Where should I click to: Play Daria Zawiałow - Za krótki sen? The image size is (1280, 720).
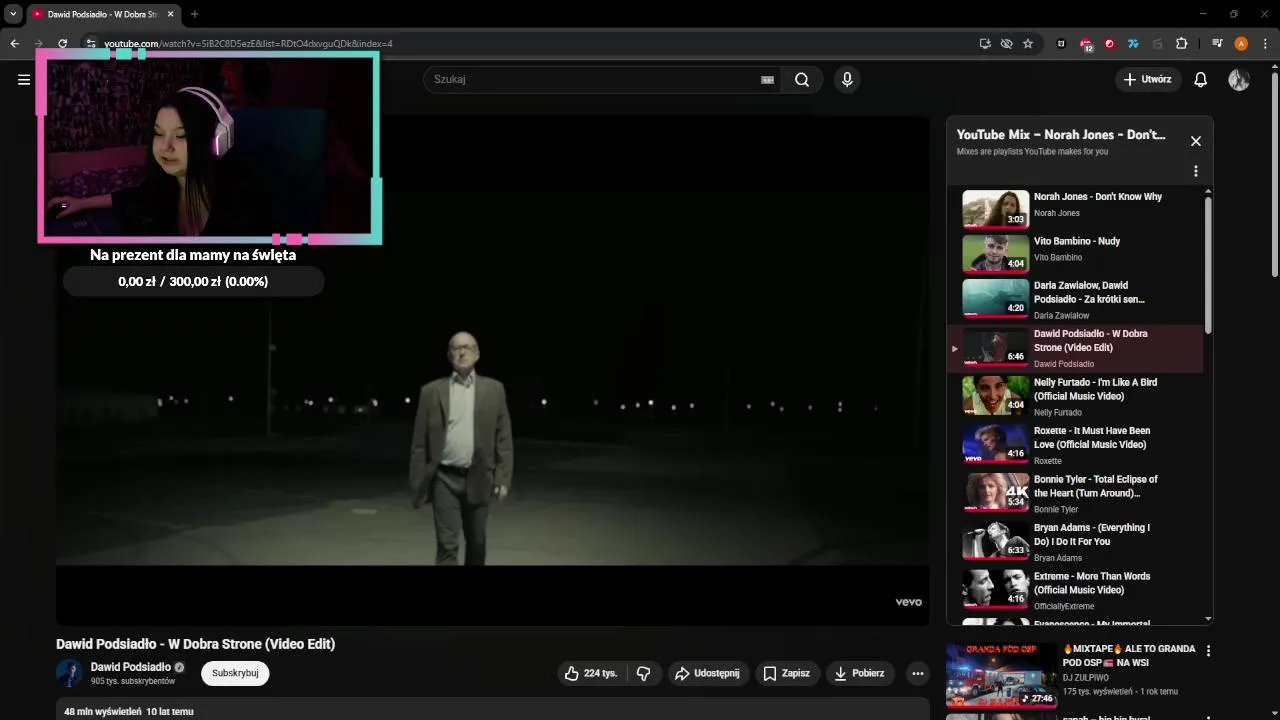[x=1075, y=299]
